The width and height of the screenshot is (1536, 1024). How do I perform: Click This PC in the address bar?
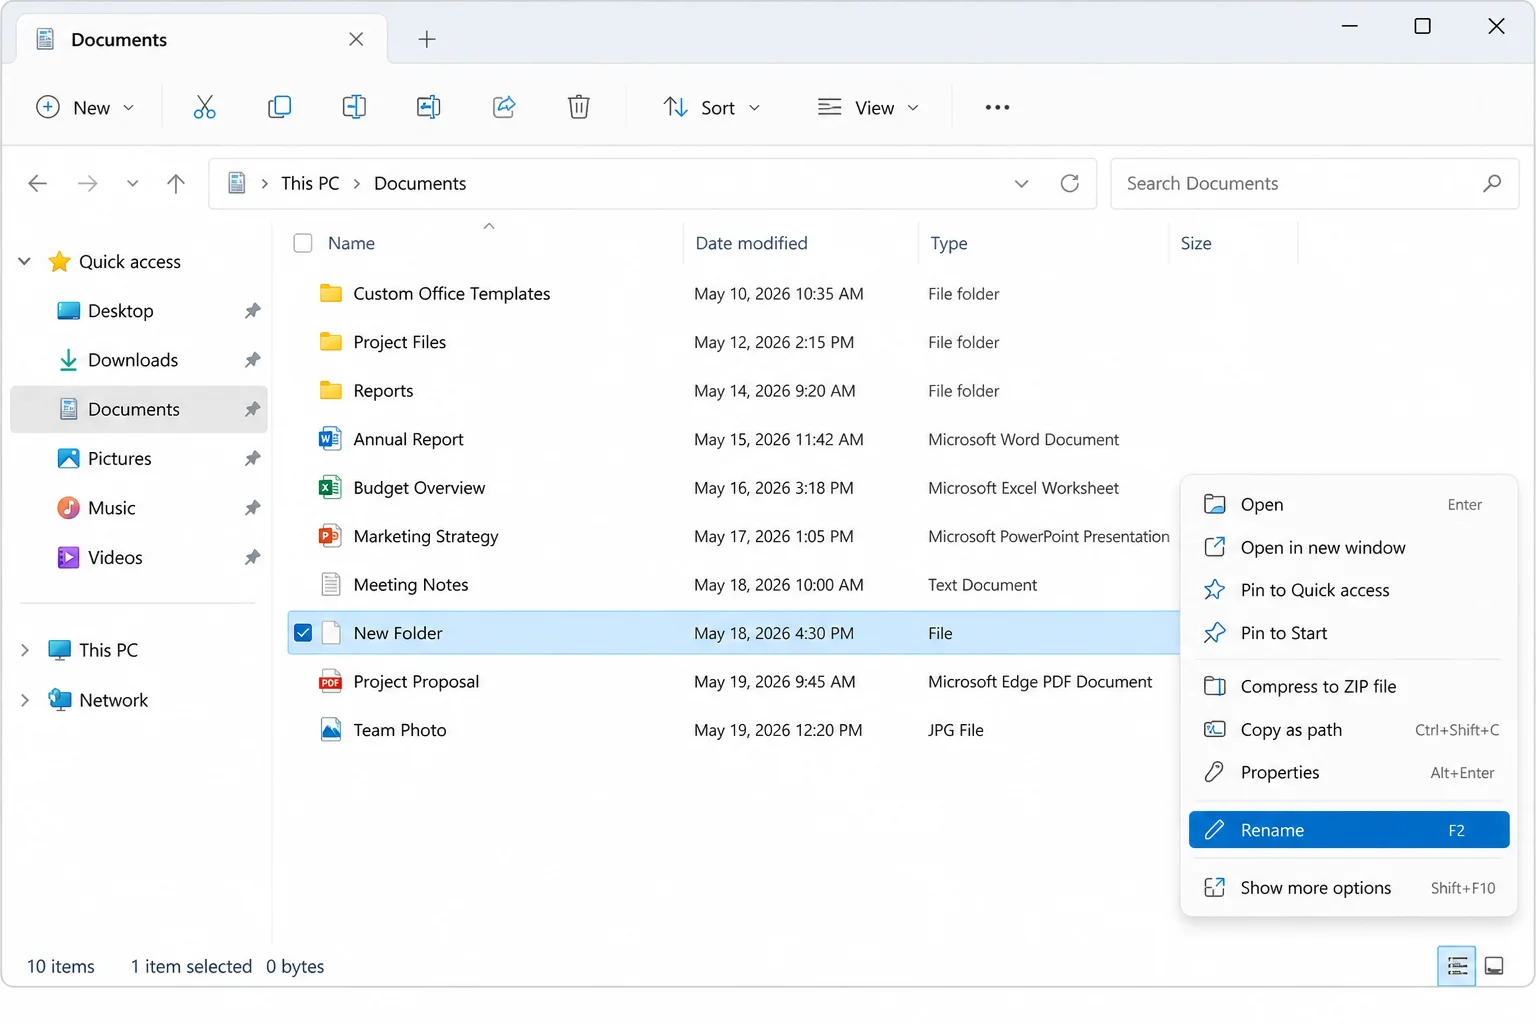[310, 183]
